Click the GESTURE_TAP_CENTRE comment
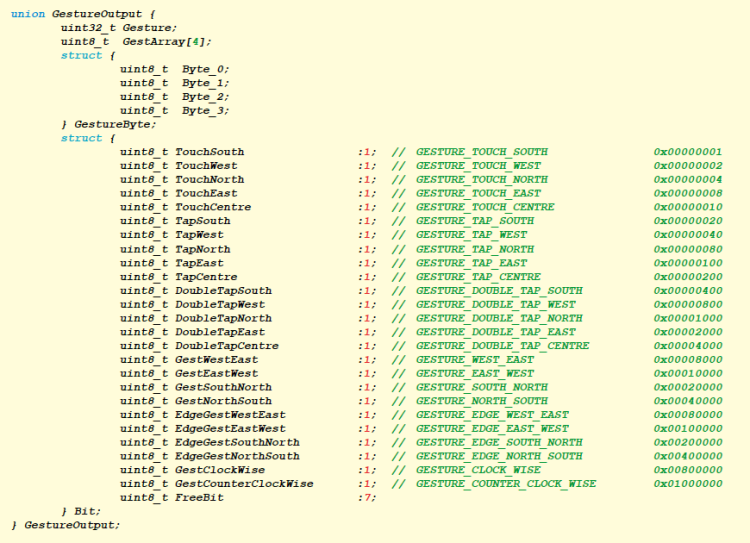Image resolution: width=750 pixels, height=543 pixels. [x=478, y=277]
